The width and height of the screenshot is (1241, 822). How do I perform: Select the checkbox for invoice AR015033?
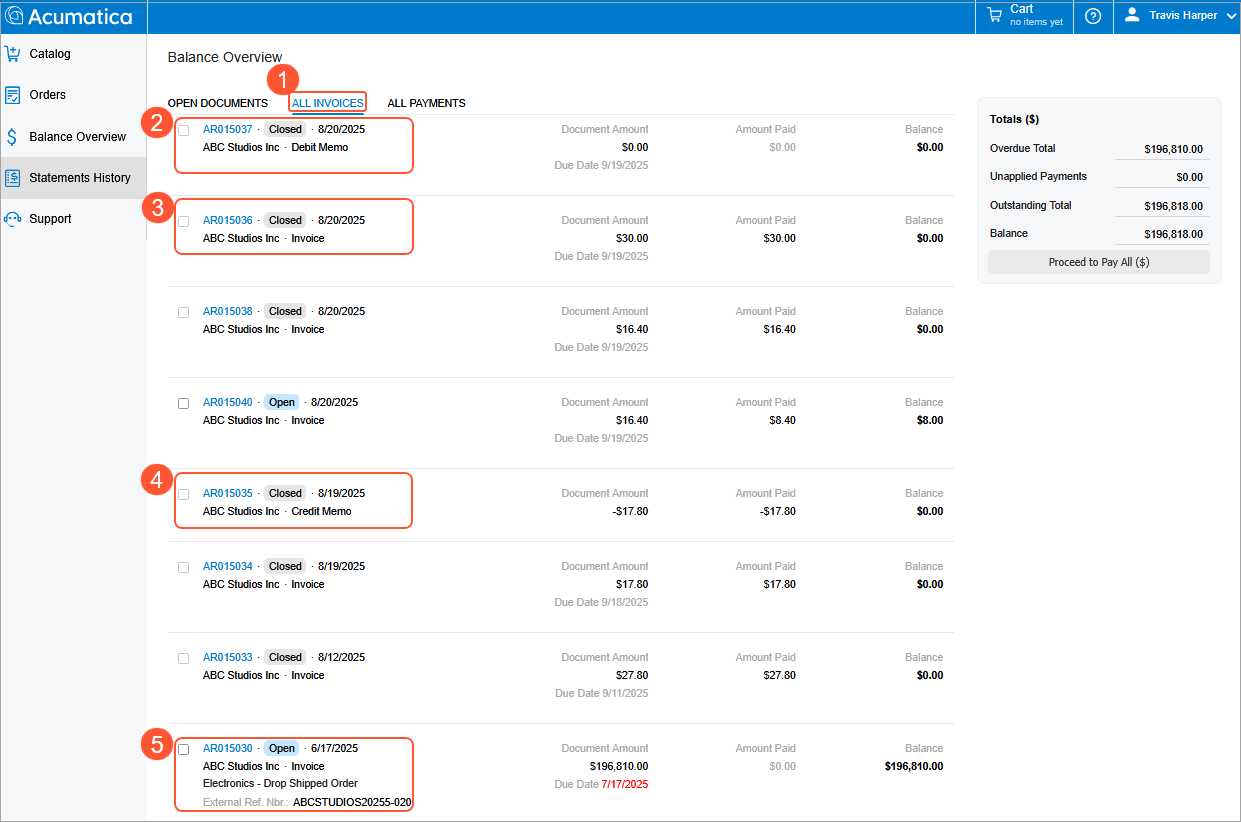click(x=183, y=658)
